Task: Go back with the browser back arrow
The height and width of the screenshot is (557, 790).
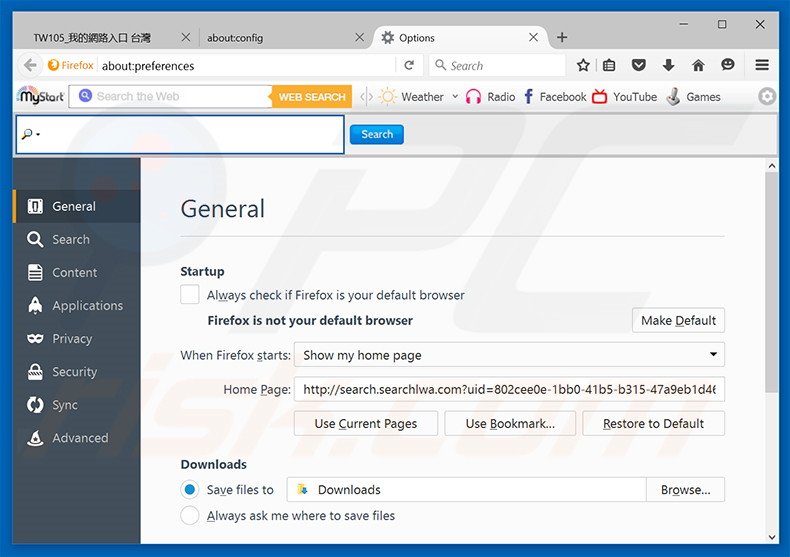Action: [30, 65]
